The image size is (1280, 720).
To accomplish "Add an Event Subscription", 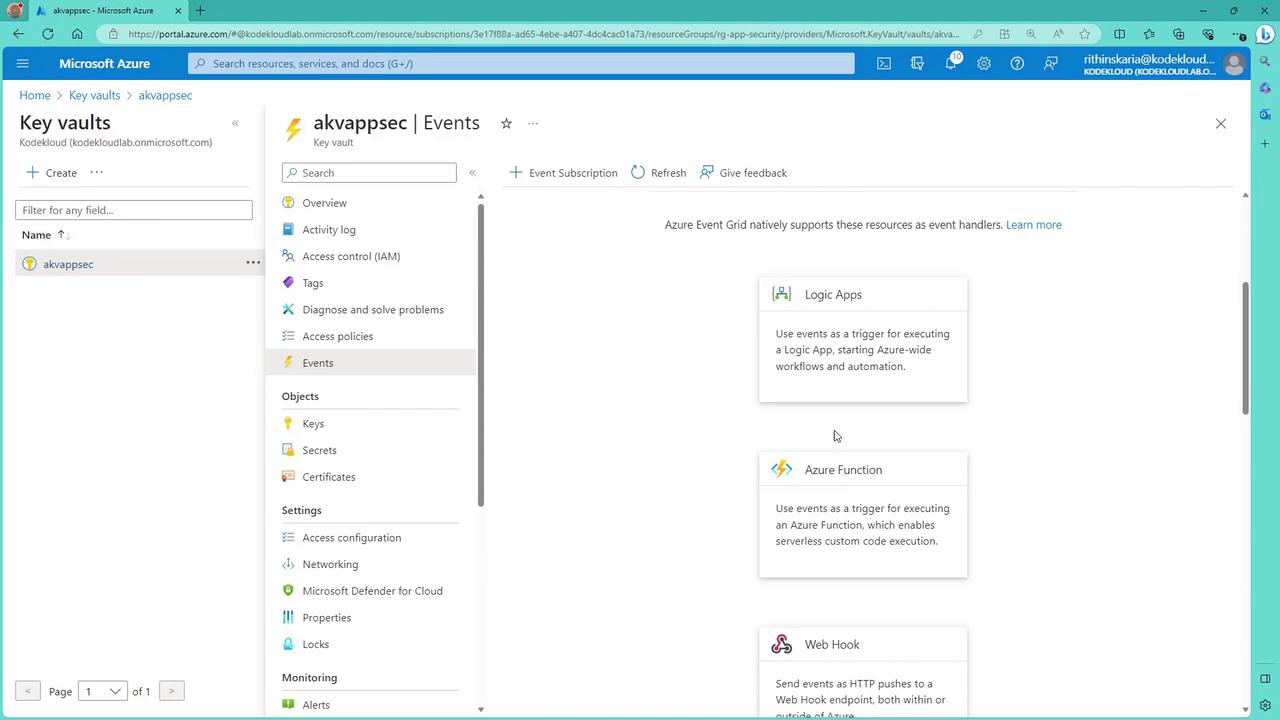I will pyautogui.click(x=563, y=173).
